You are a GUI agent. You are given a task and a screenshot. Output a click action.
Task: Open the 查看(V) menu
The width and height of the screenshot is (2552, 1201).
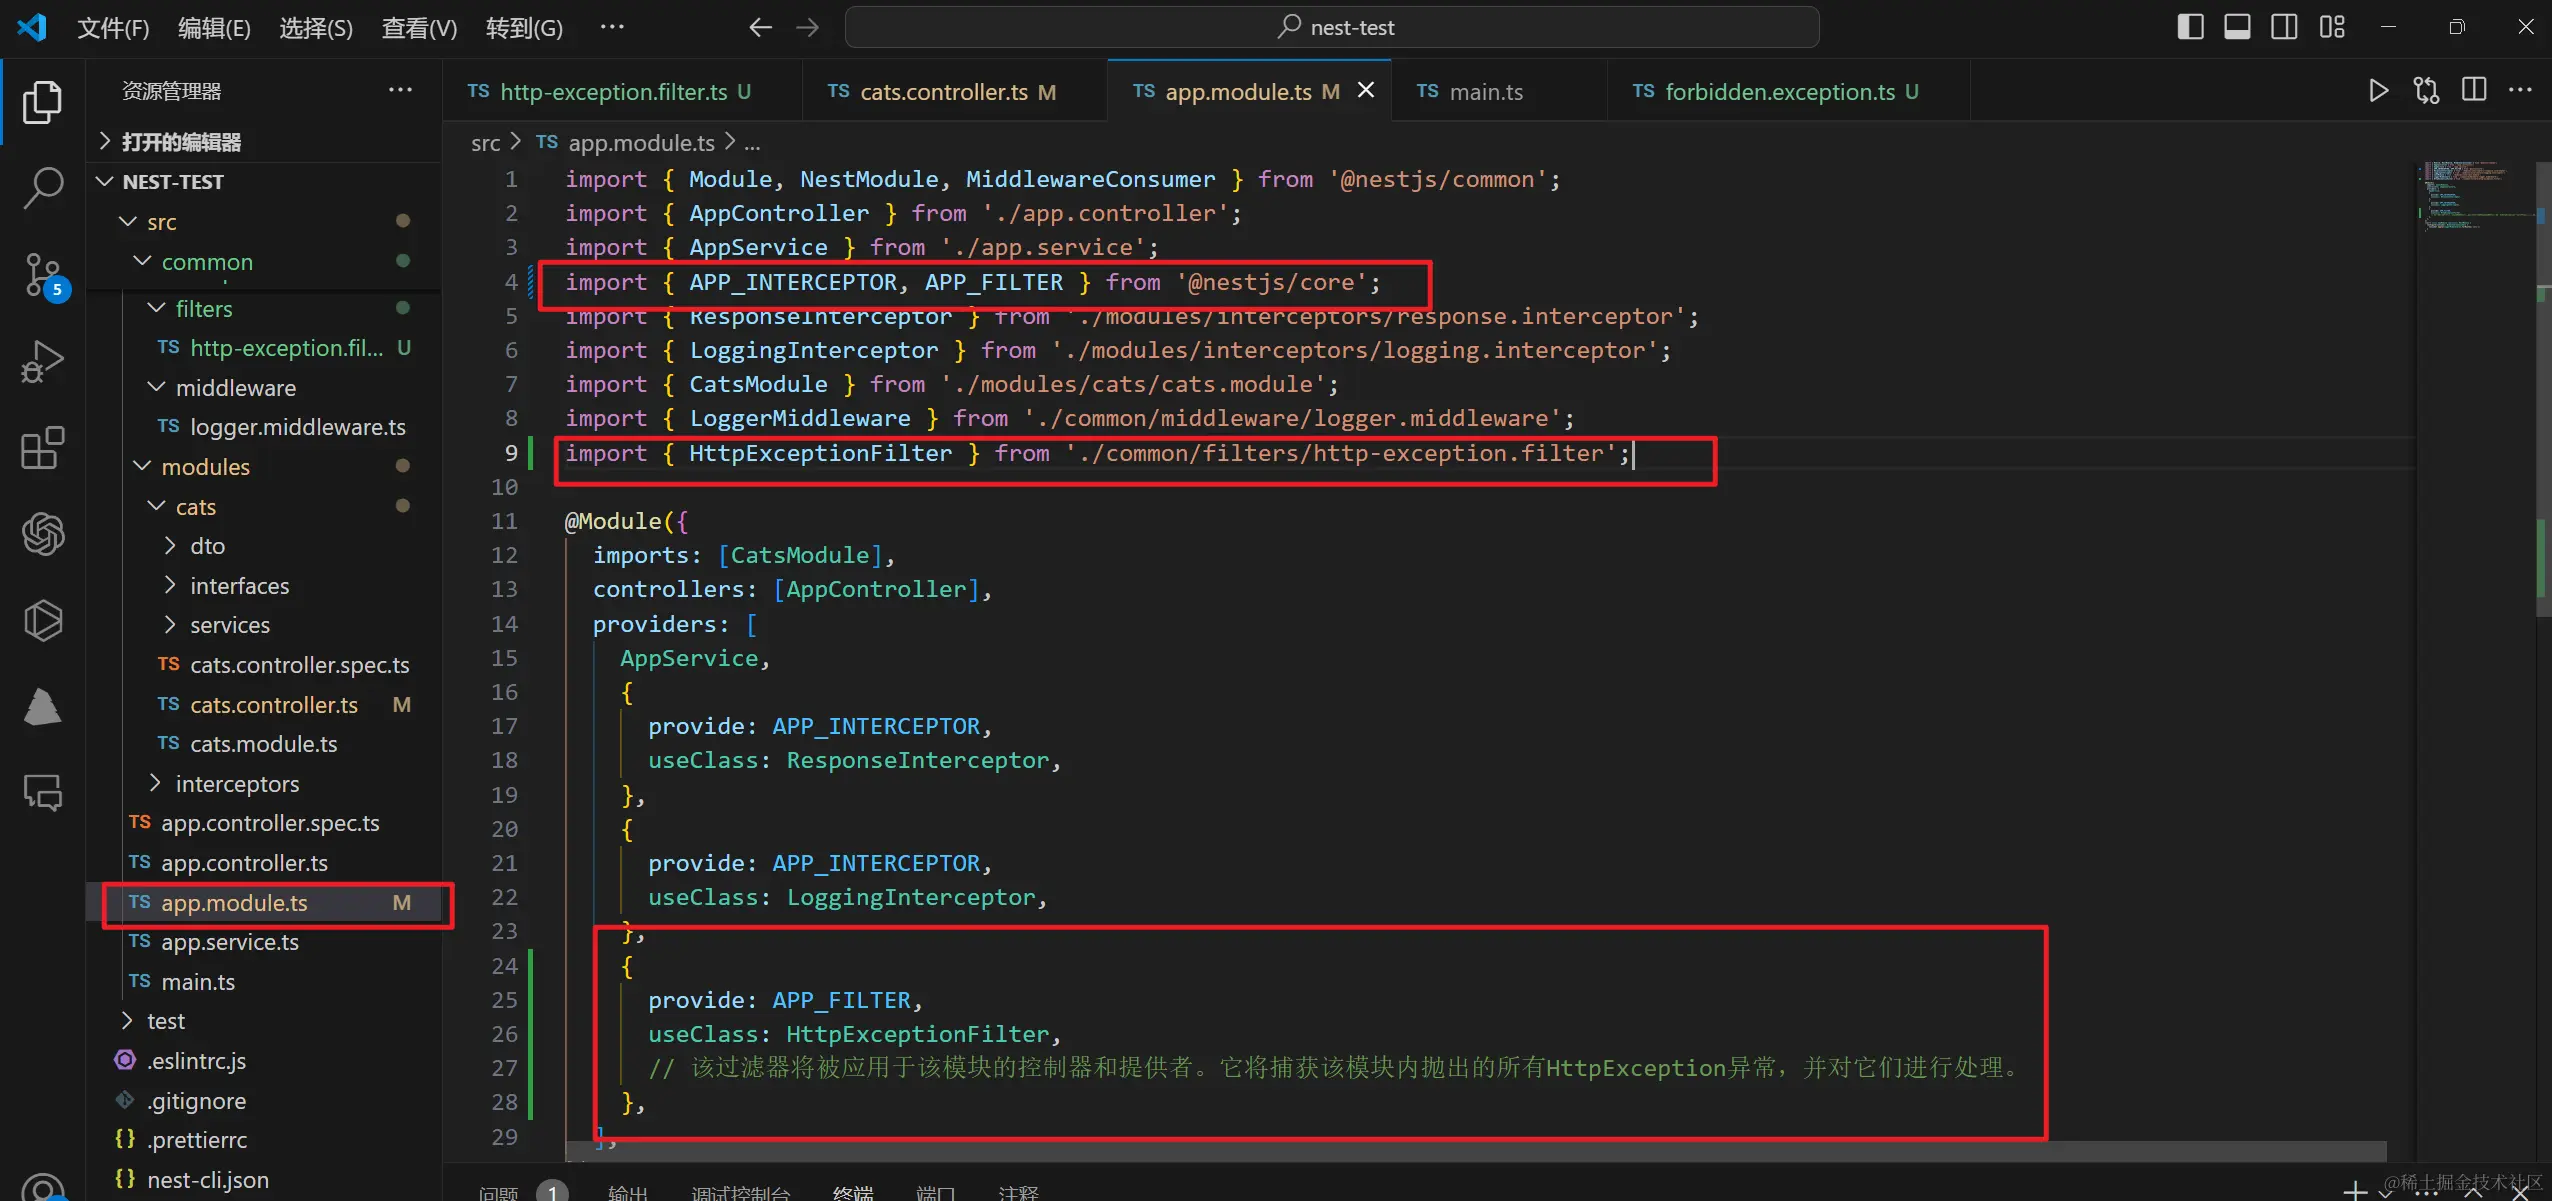coord(419,27)
